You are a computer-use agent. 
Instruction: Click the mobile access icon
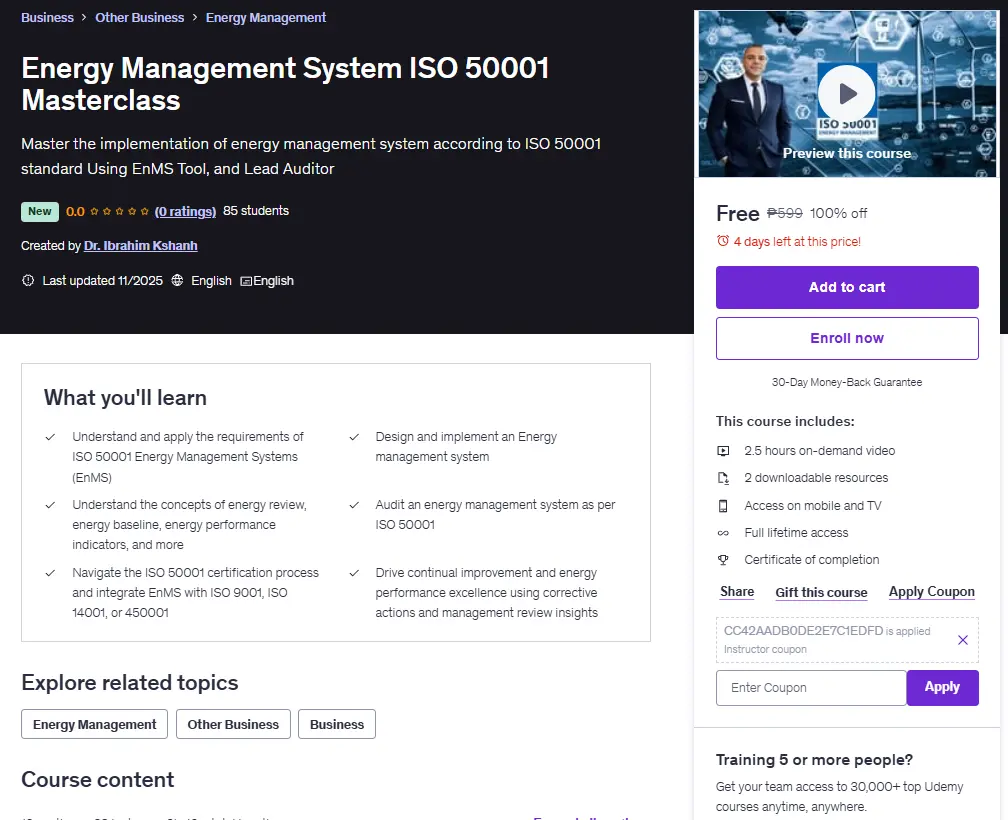tap(723, 506)
